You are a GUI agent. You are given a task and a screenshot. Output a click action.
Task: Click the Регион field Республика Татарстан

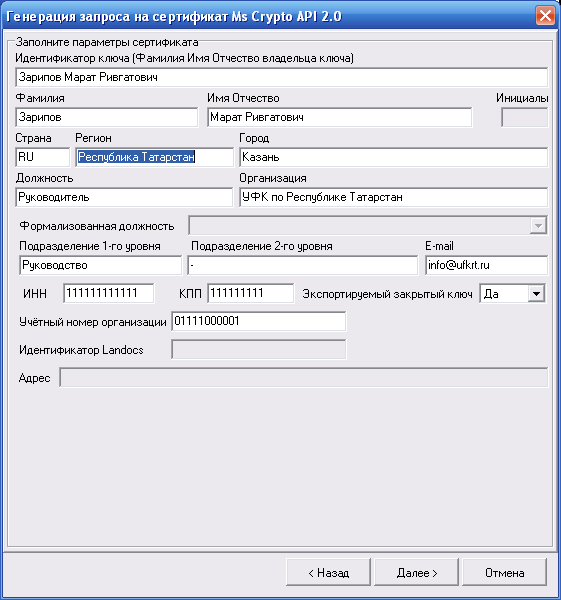click(154, 157)
